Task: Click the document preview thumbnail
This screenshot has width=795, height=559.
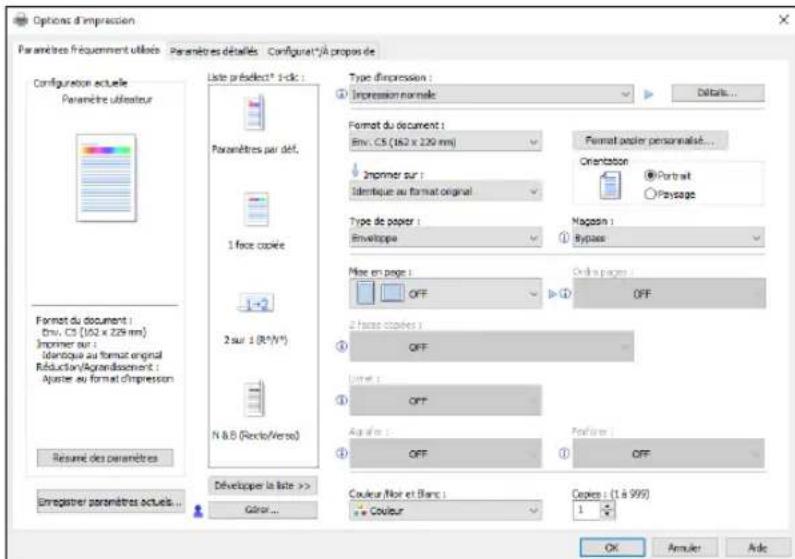Action: click(106, 177)
